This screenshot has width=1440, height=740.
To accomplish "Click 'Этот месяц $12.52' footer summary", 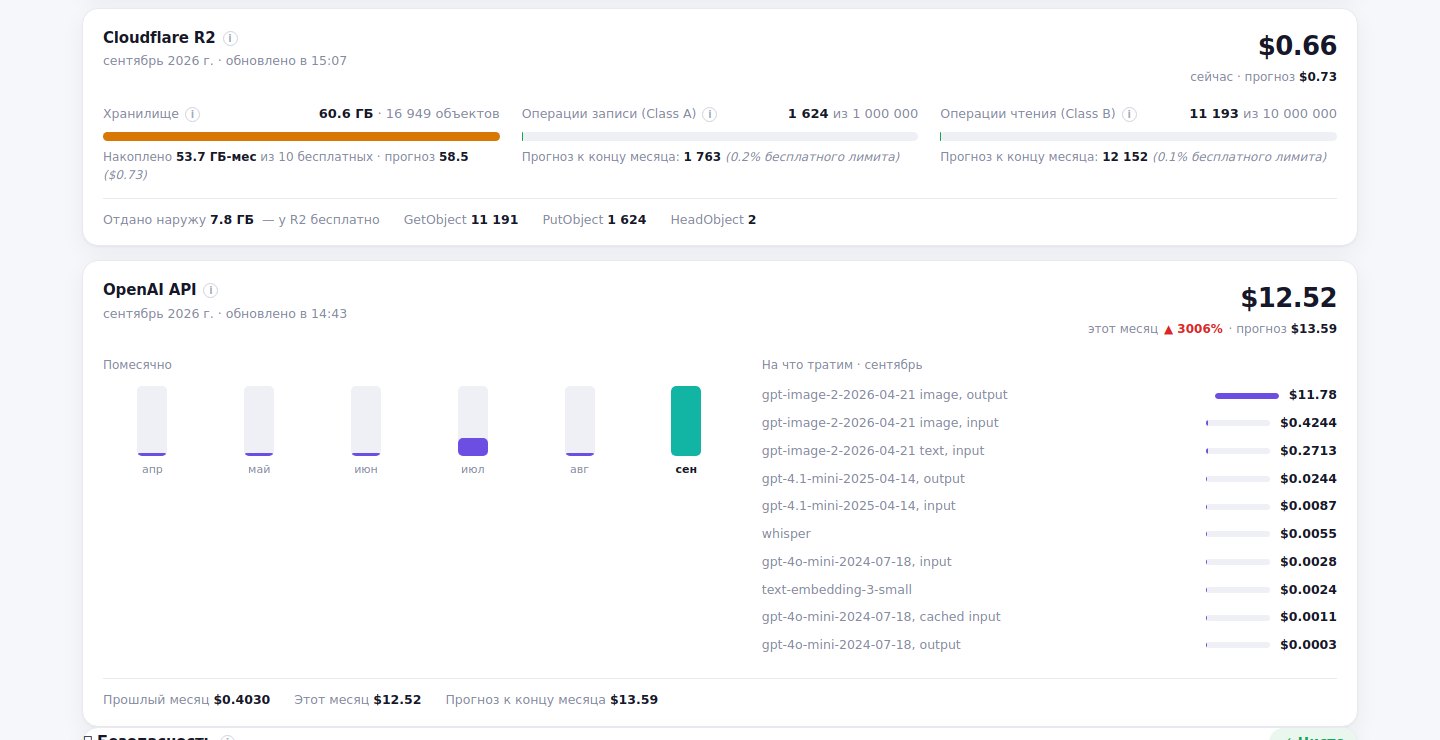I will click(x=358, y=700).
